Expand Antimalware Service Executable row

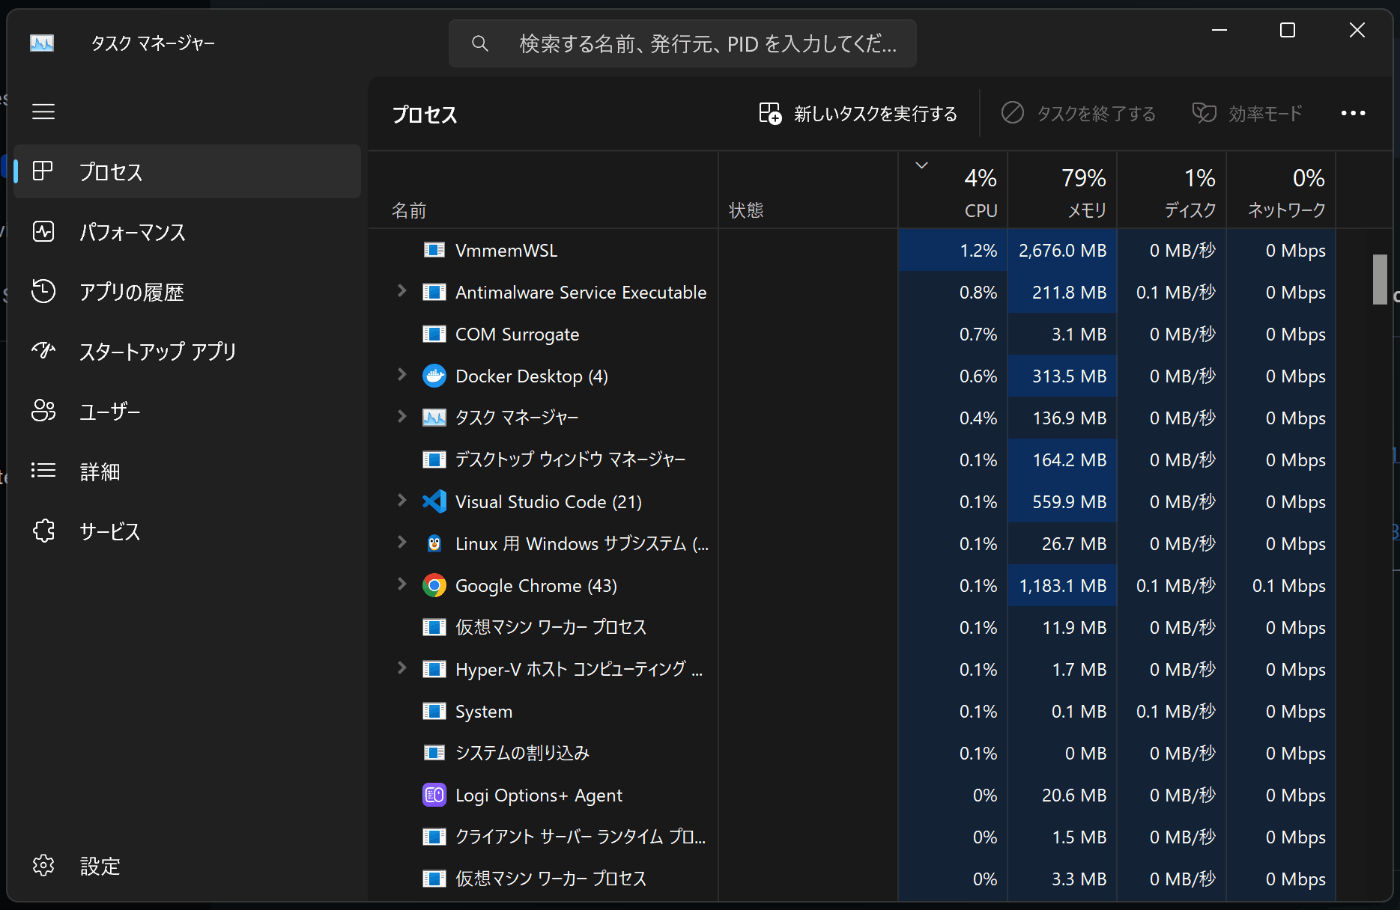(402, 291)
